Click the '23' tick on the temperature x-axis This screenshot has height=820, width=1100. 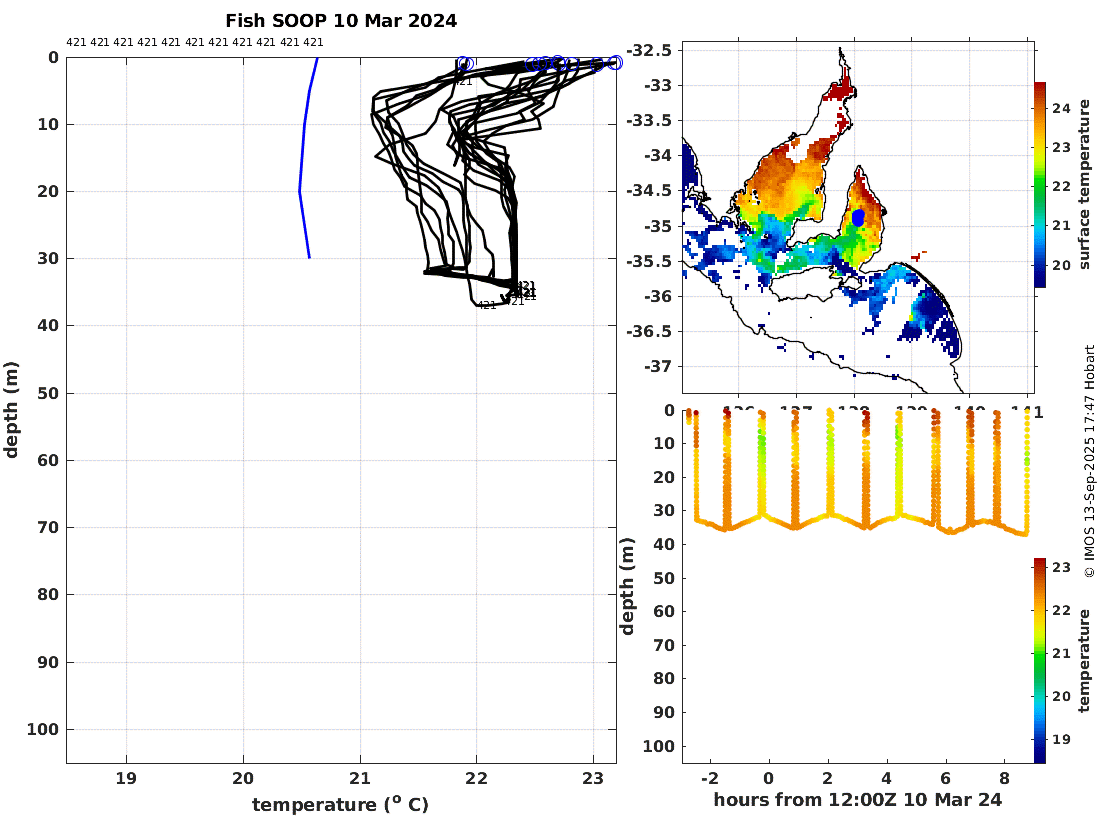593,779
